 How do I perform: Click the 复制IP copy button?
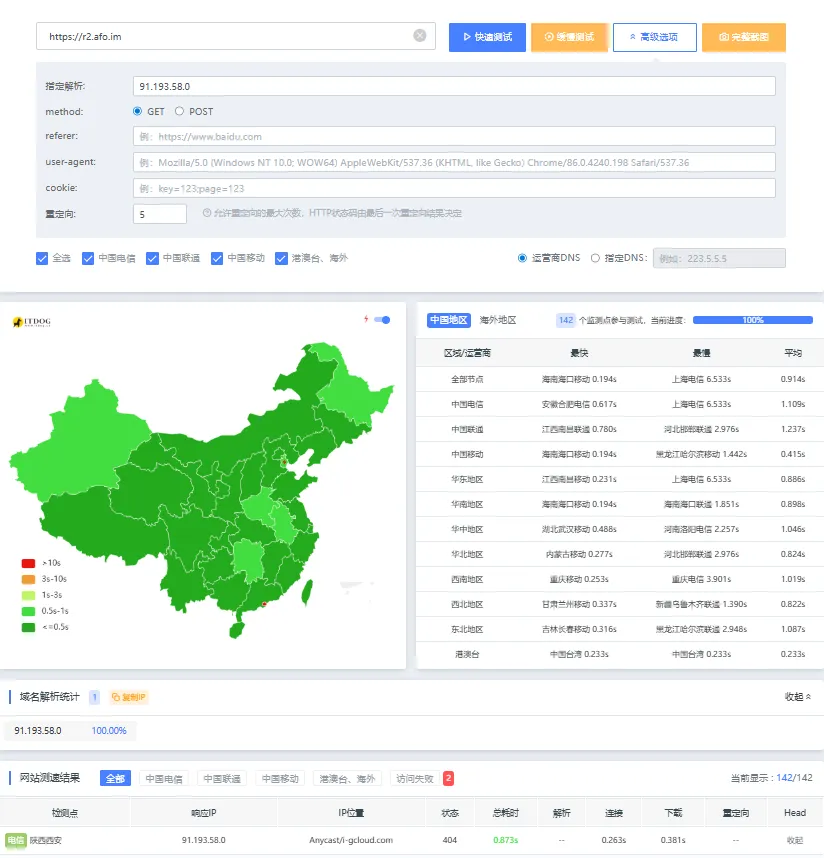[x=129, y=697]
